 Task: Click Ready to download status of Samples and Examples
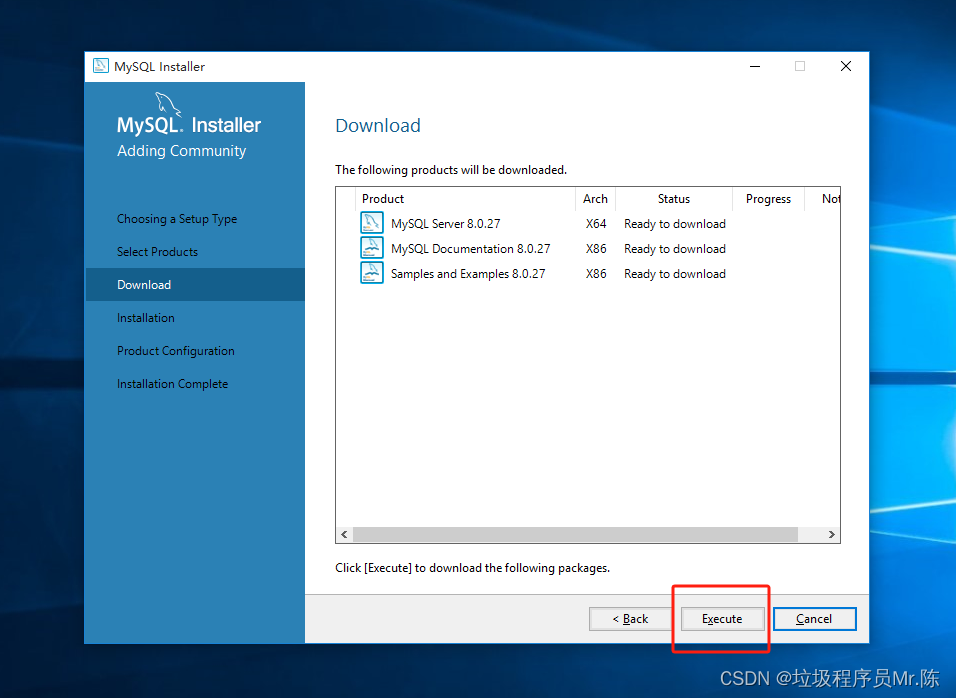[675, 274]
